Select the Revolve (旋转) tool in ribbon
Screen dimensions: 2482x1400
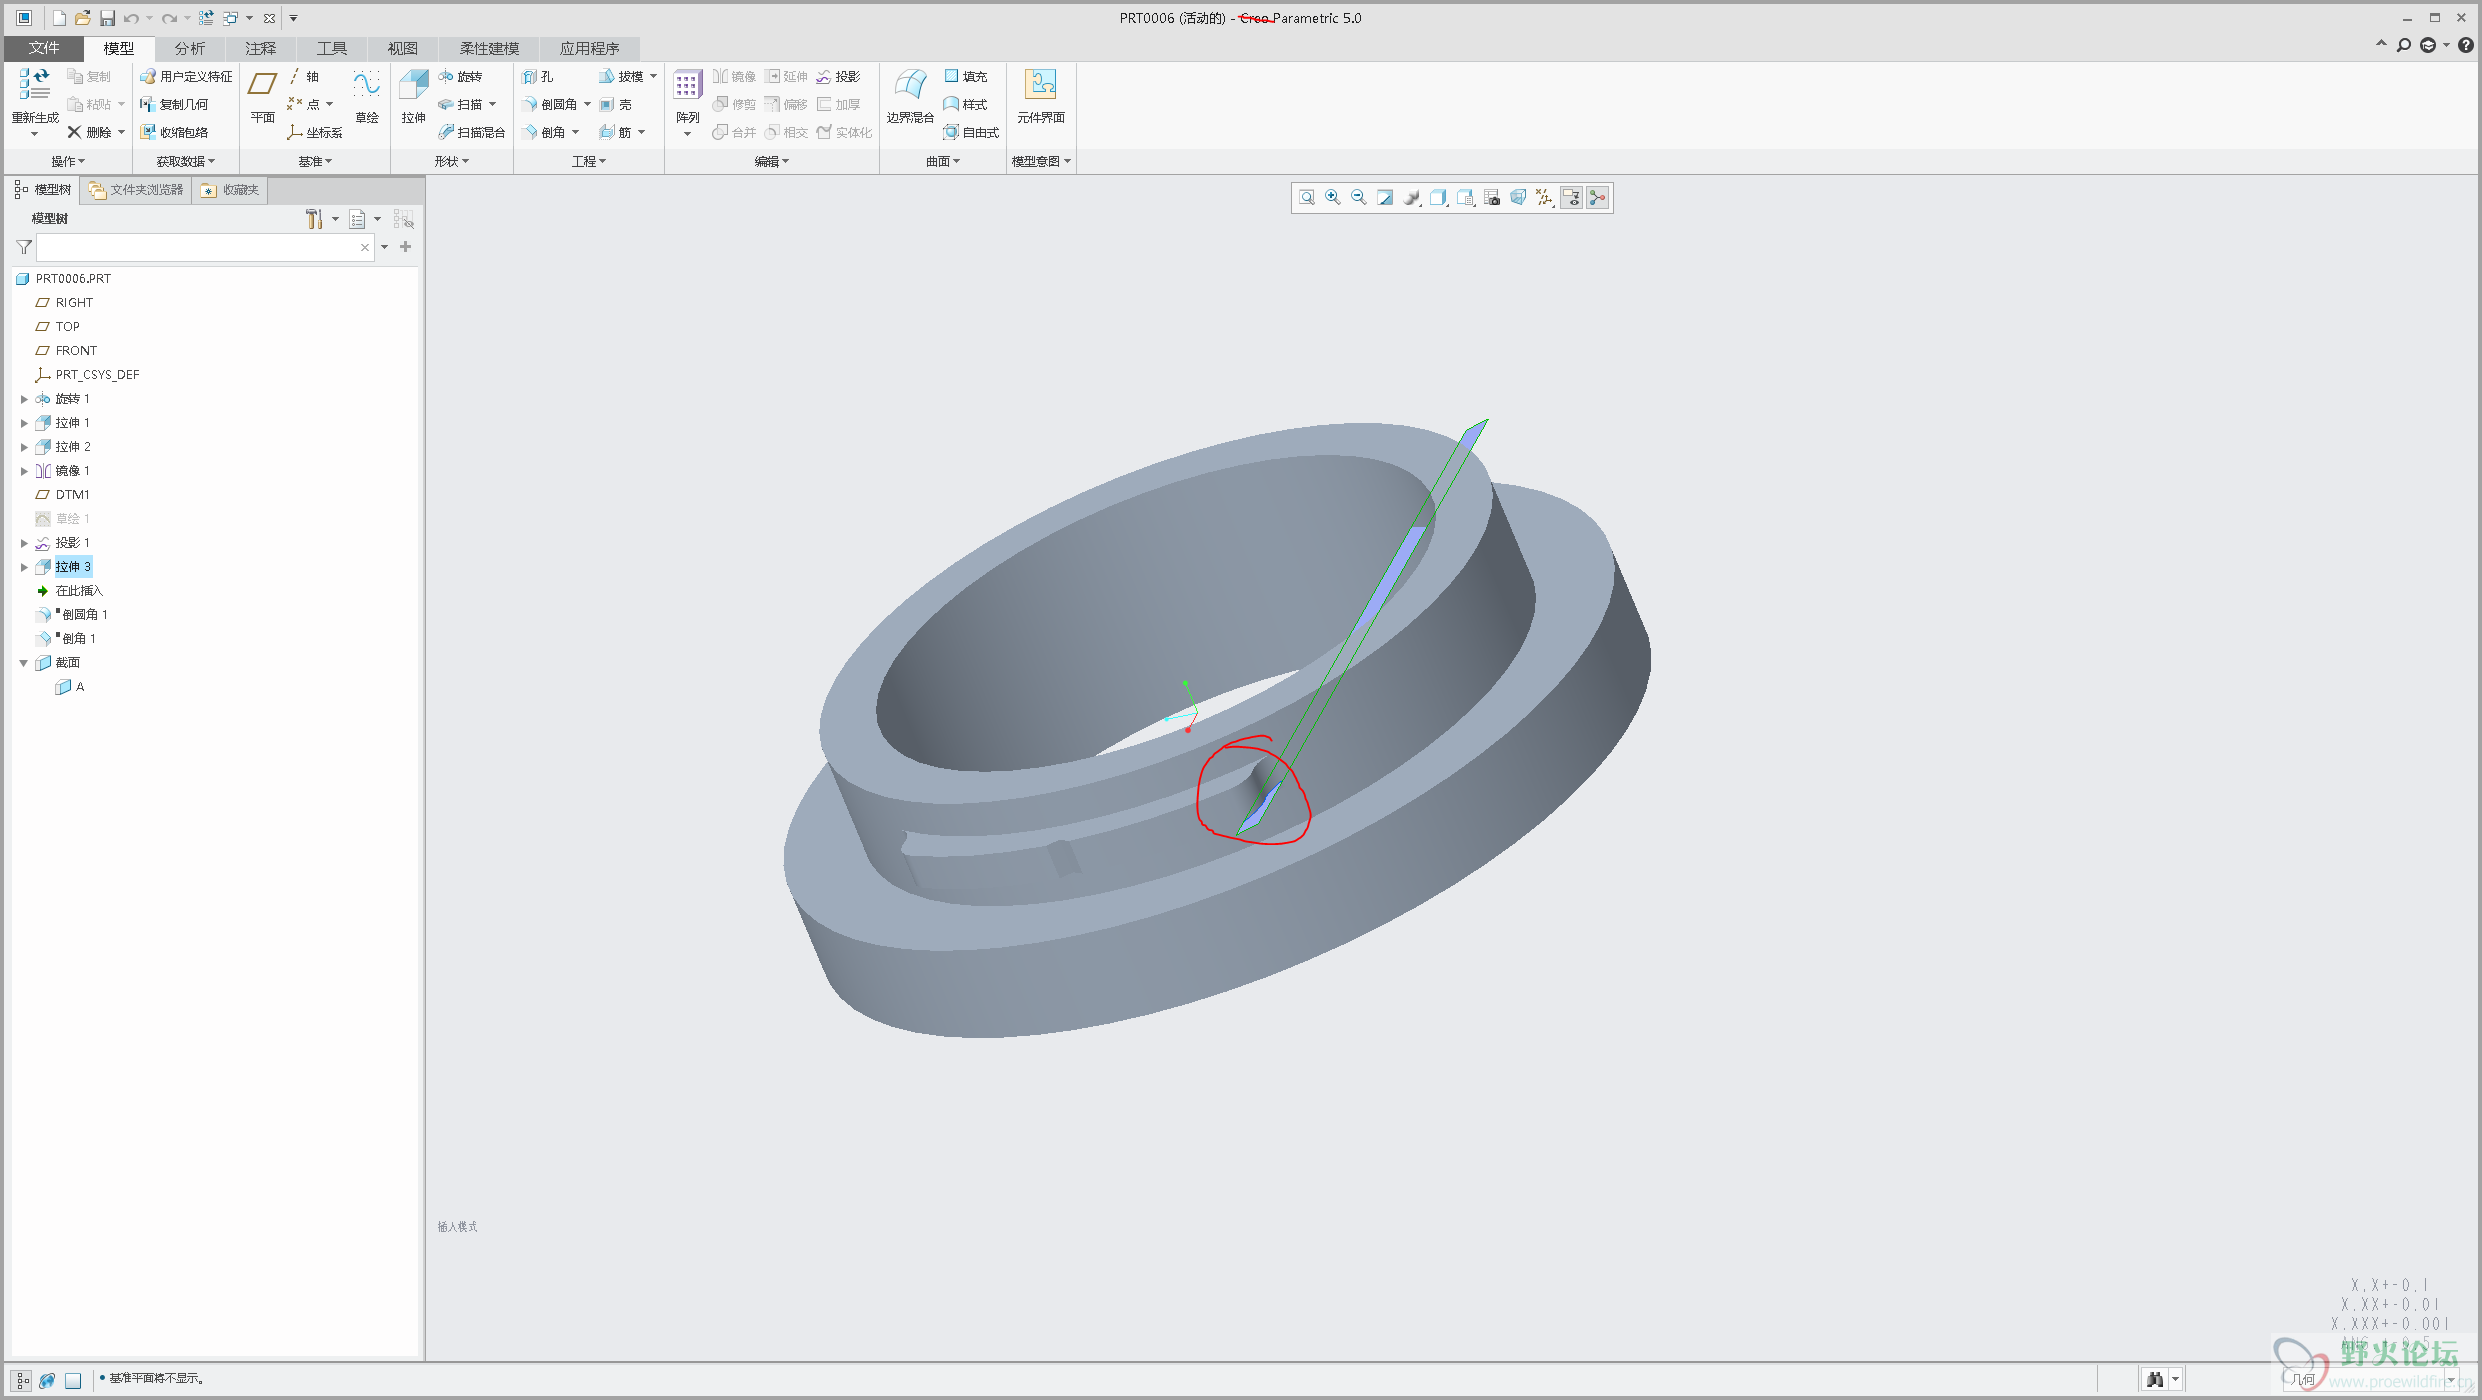point(460,76)
